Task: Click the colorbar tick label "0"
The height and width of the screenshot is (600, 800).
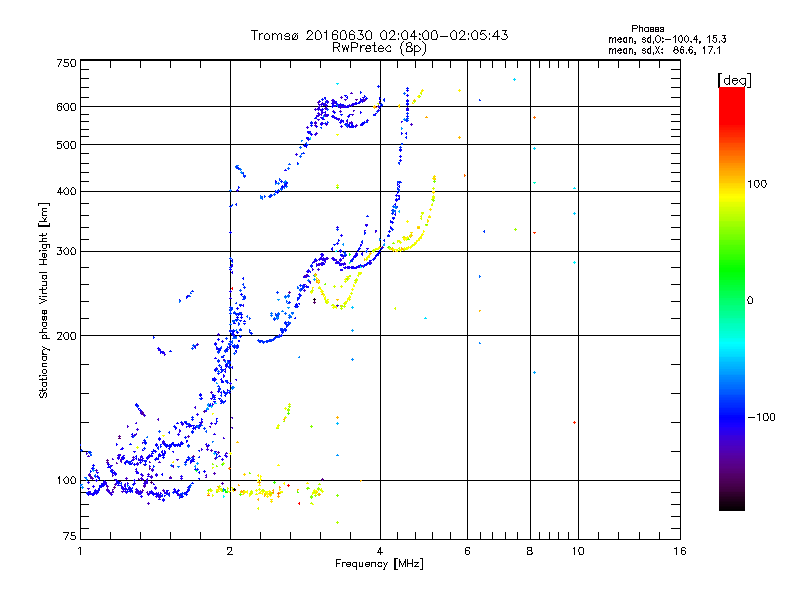Action: click(749, 301)
